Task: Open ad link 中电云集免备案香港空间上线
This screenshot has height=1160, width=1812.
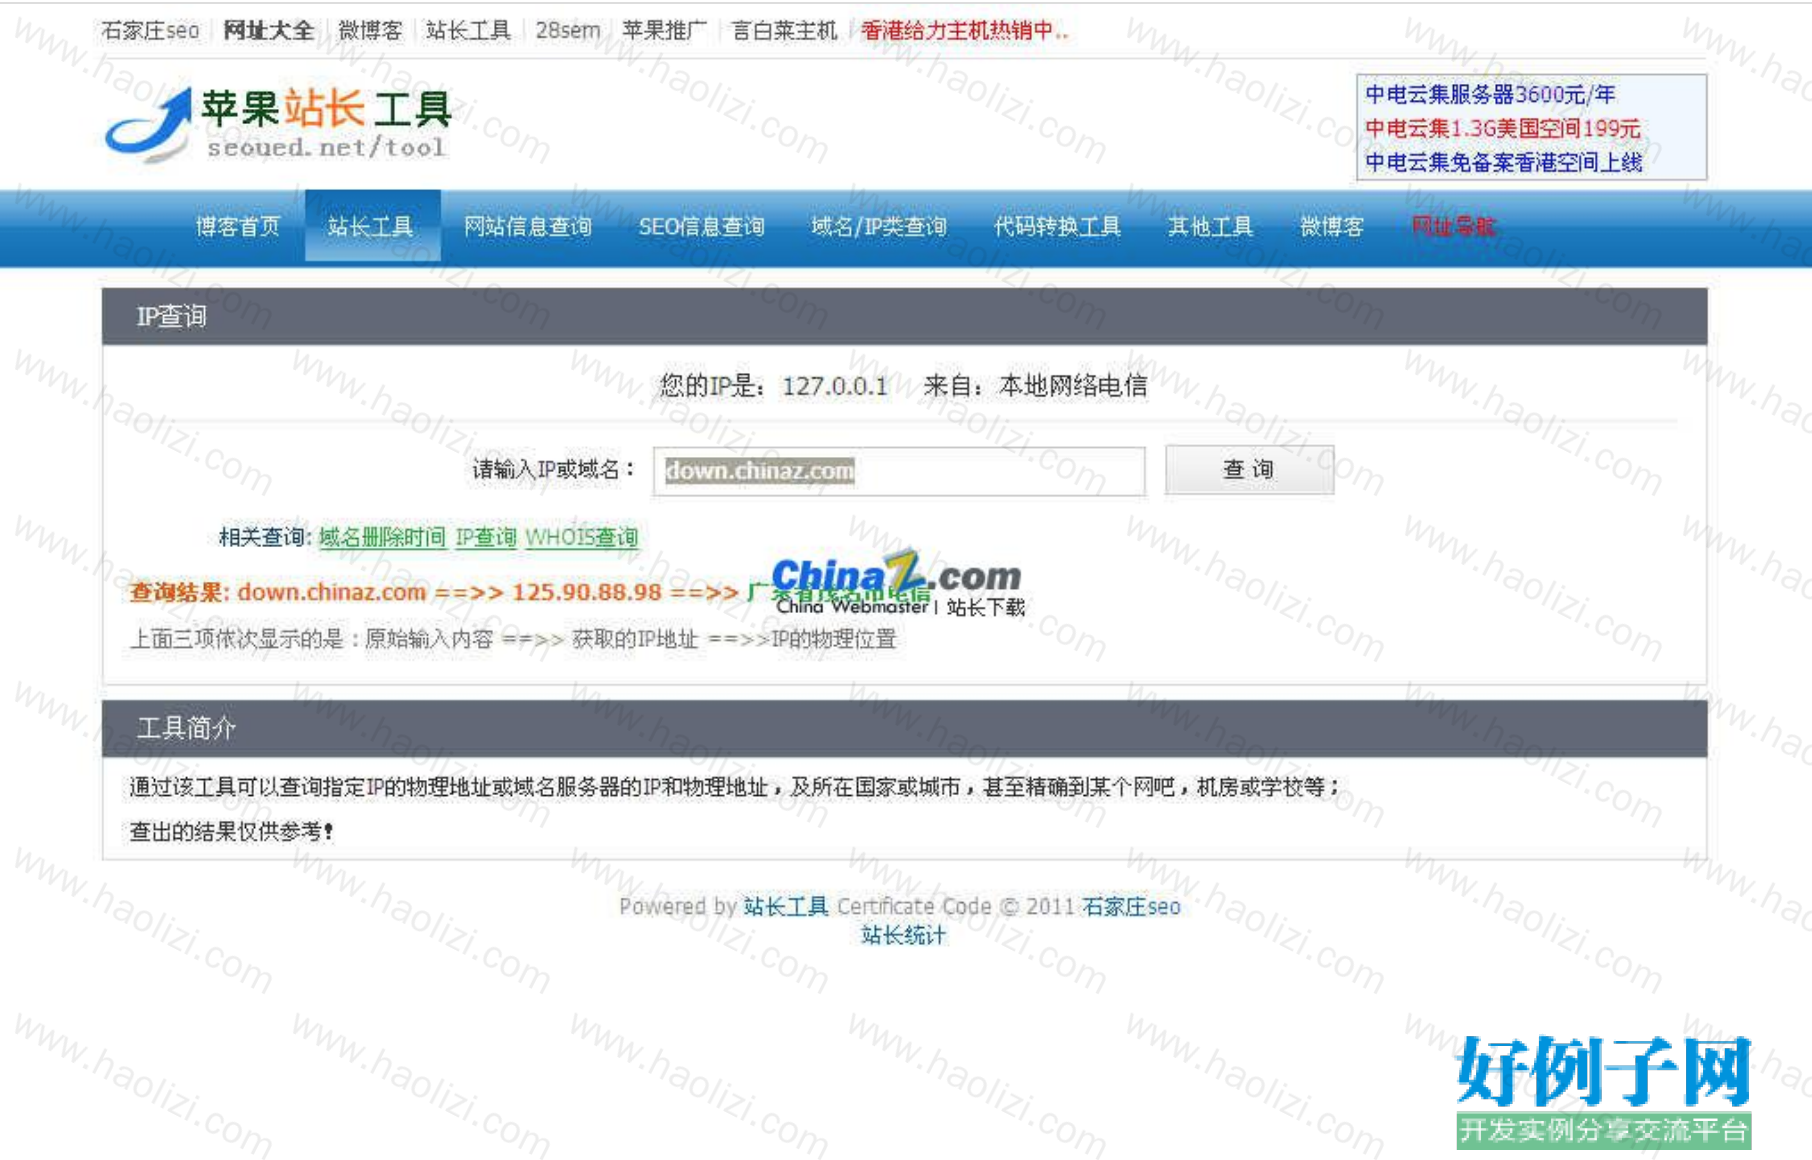Action: [1503, 162]
